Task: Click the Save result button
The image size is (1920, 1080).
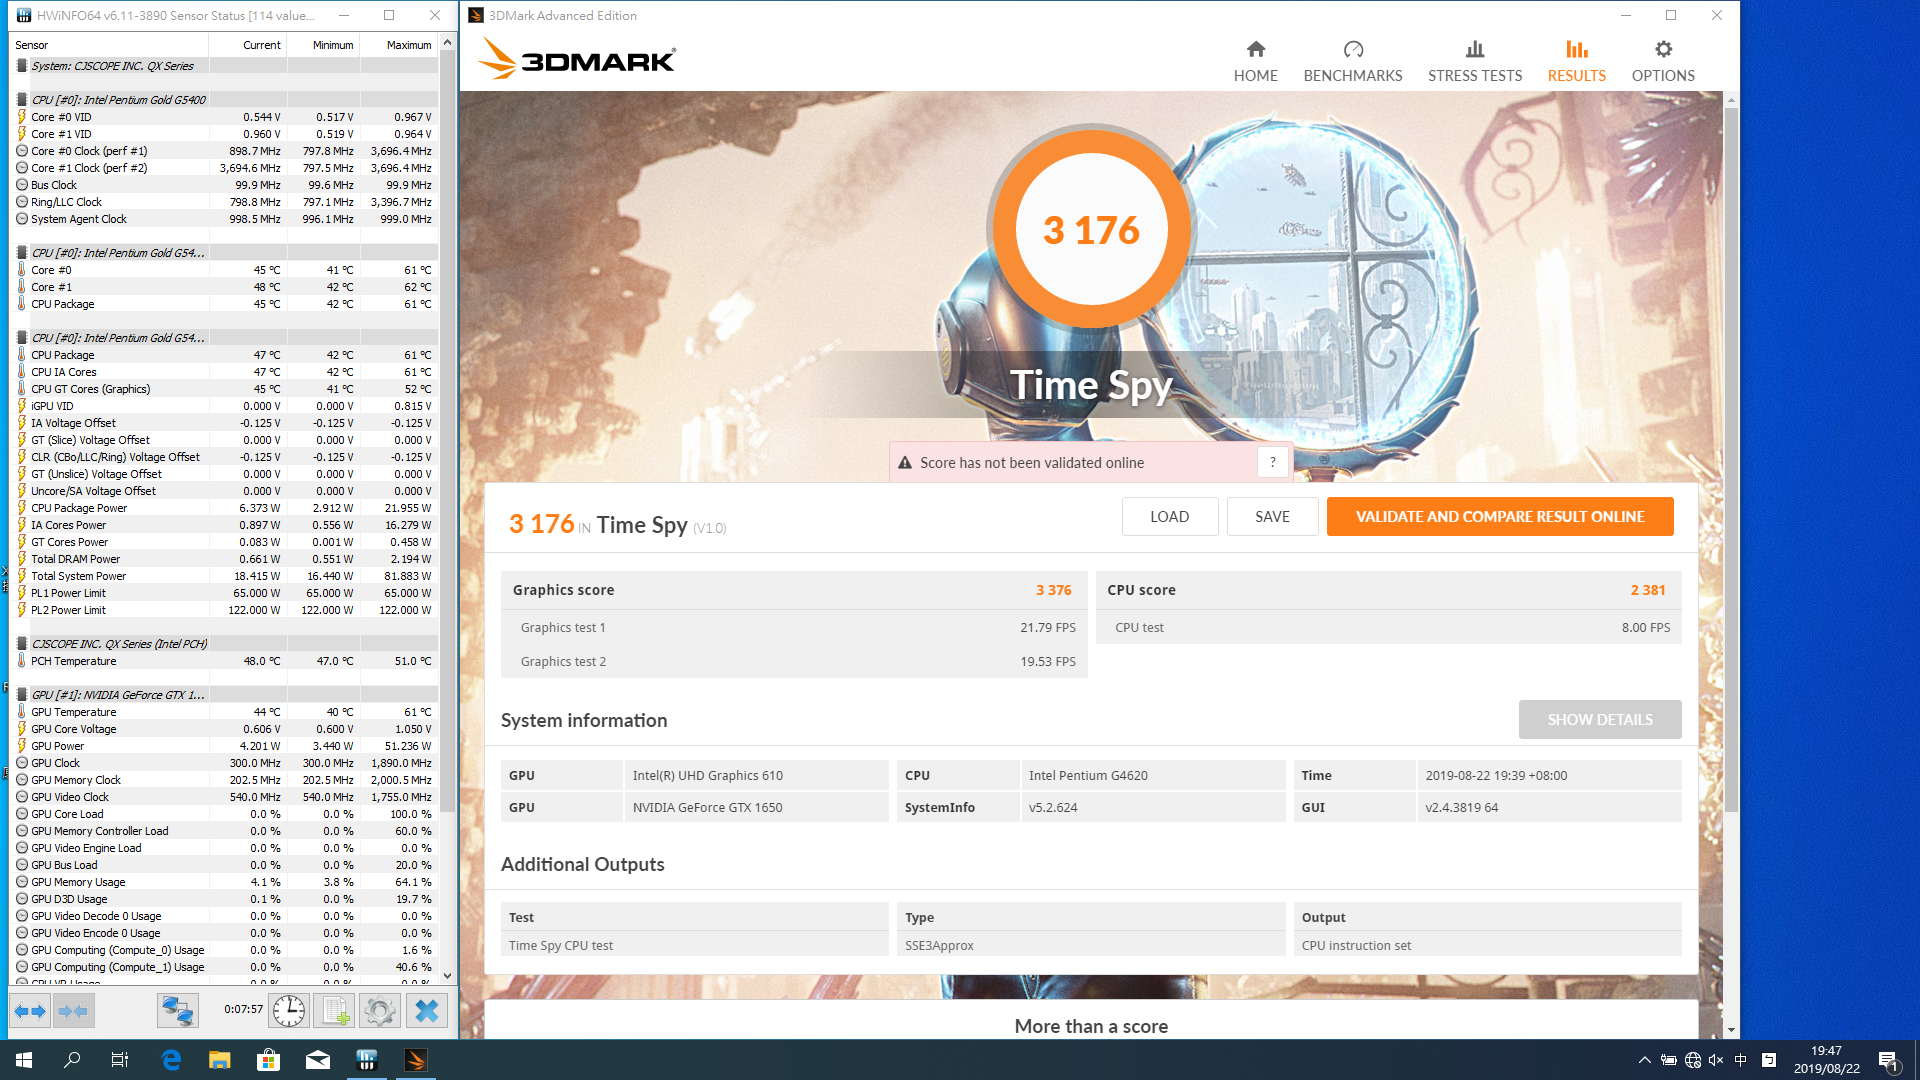Action: coord(1272,517)
